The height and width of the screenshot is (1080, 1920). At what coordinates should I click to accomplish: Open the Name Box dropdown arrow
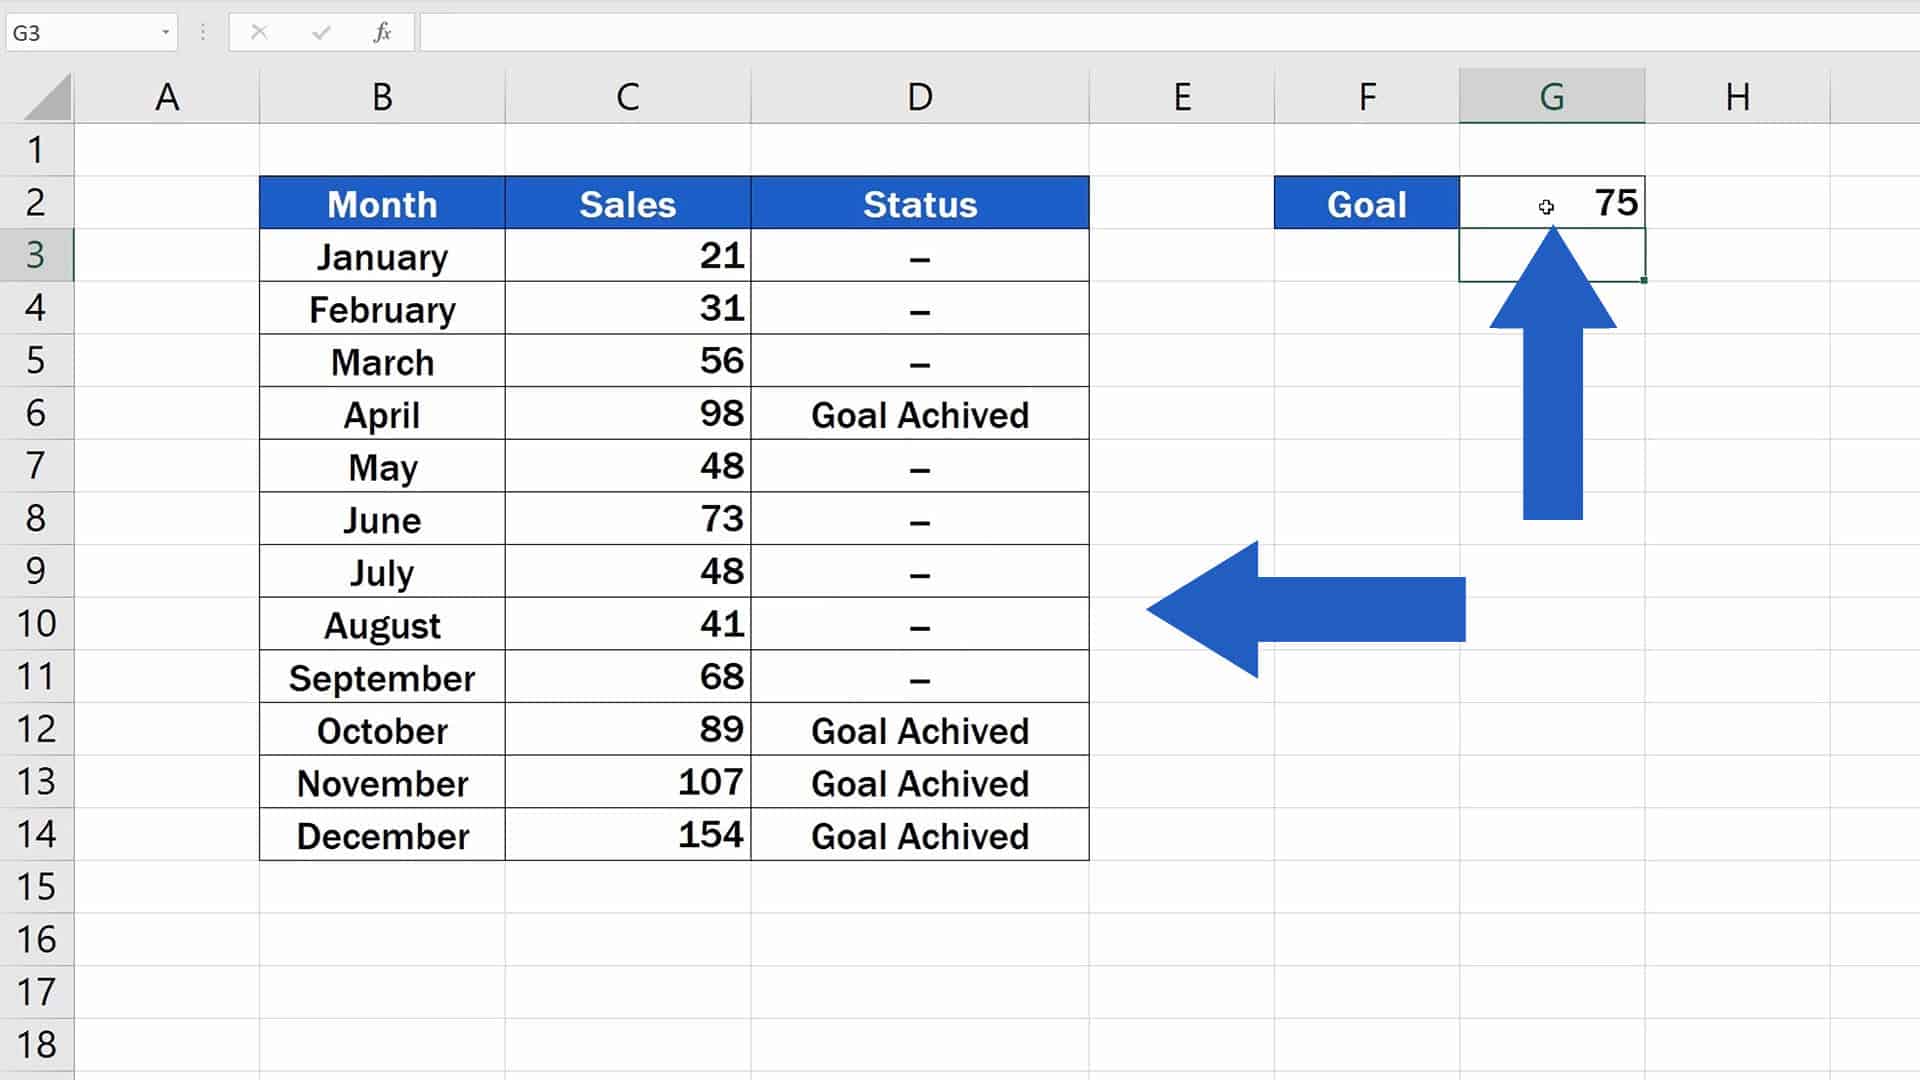[165, 33]
